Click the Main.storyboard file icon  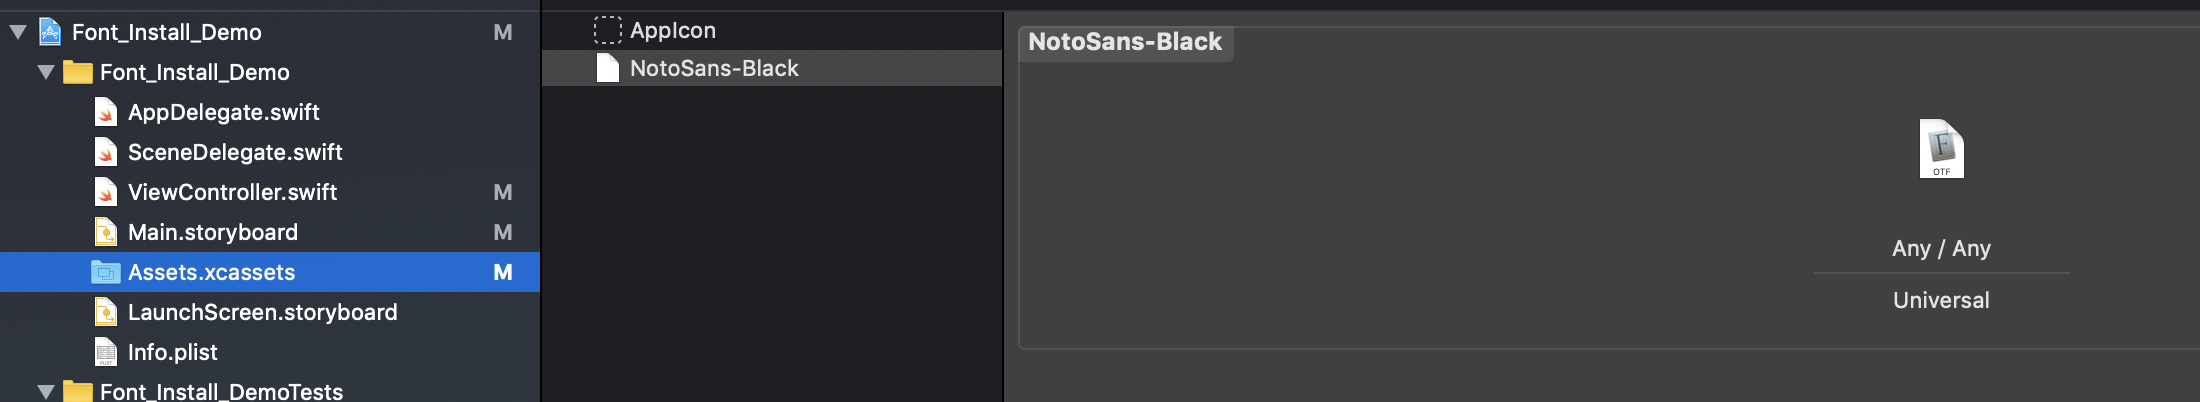coord(106,232)
